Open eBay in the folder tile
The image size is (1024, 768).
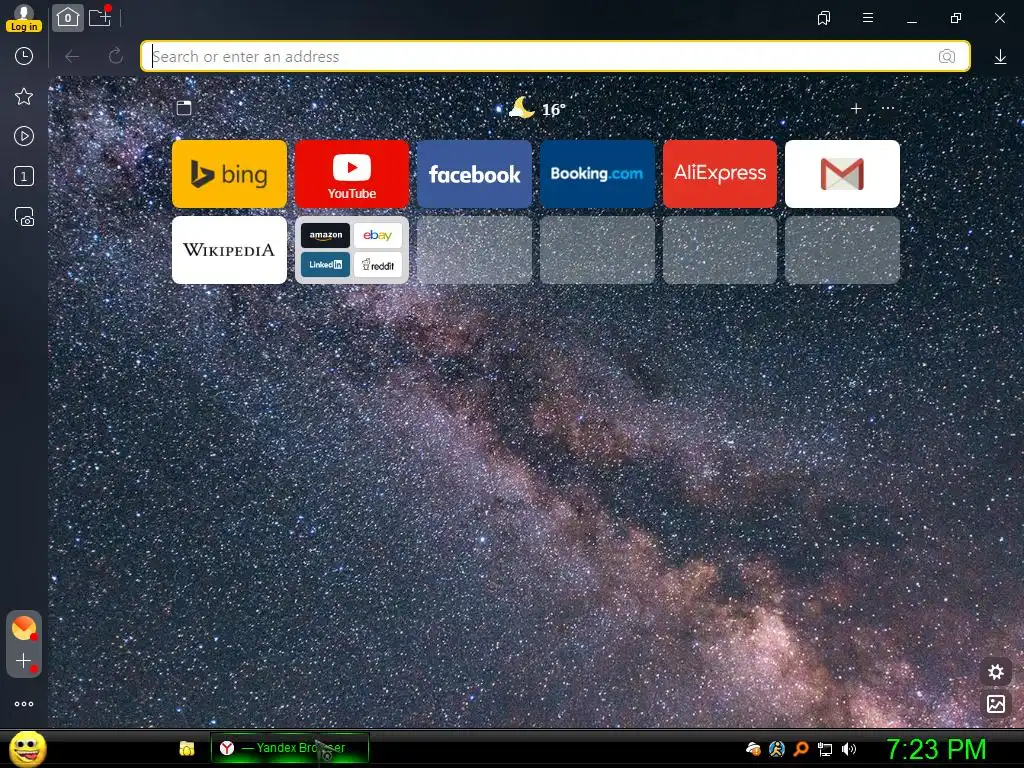click(x=377, y=235)
